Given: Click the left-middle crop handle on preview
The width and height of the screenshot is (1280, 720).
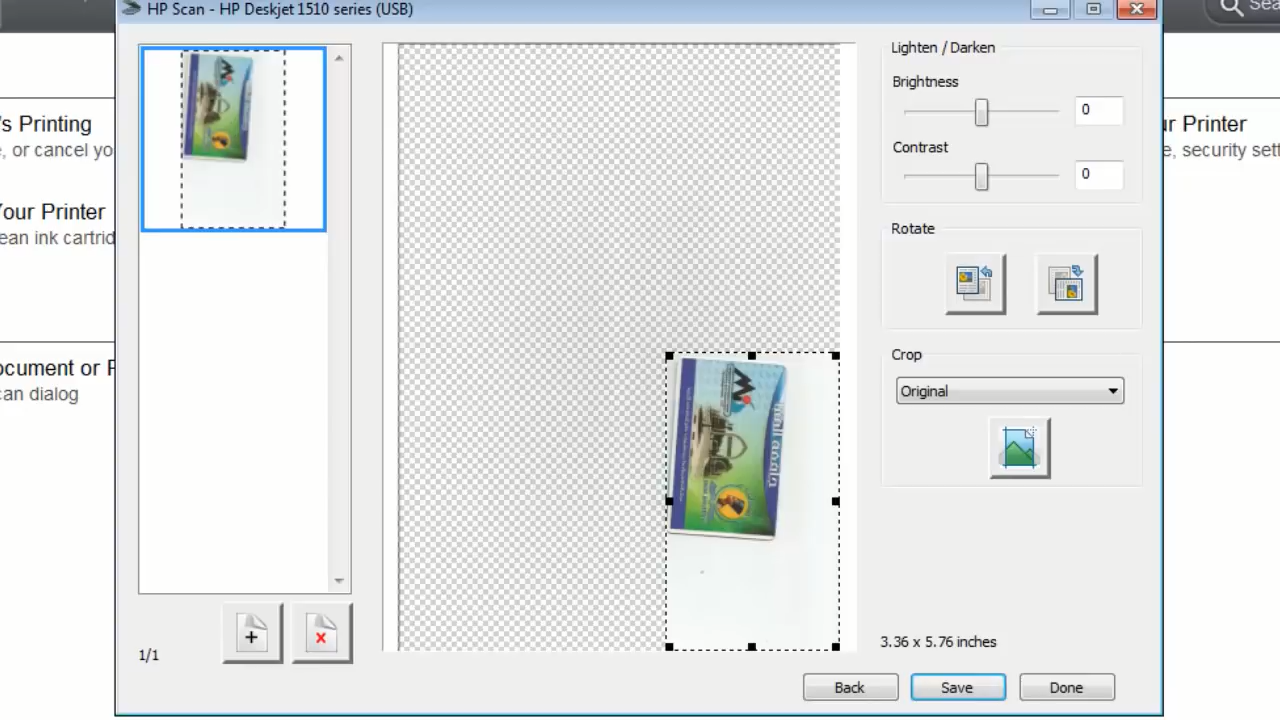Looking at the screenshot, I should (x=669, y=501).
